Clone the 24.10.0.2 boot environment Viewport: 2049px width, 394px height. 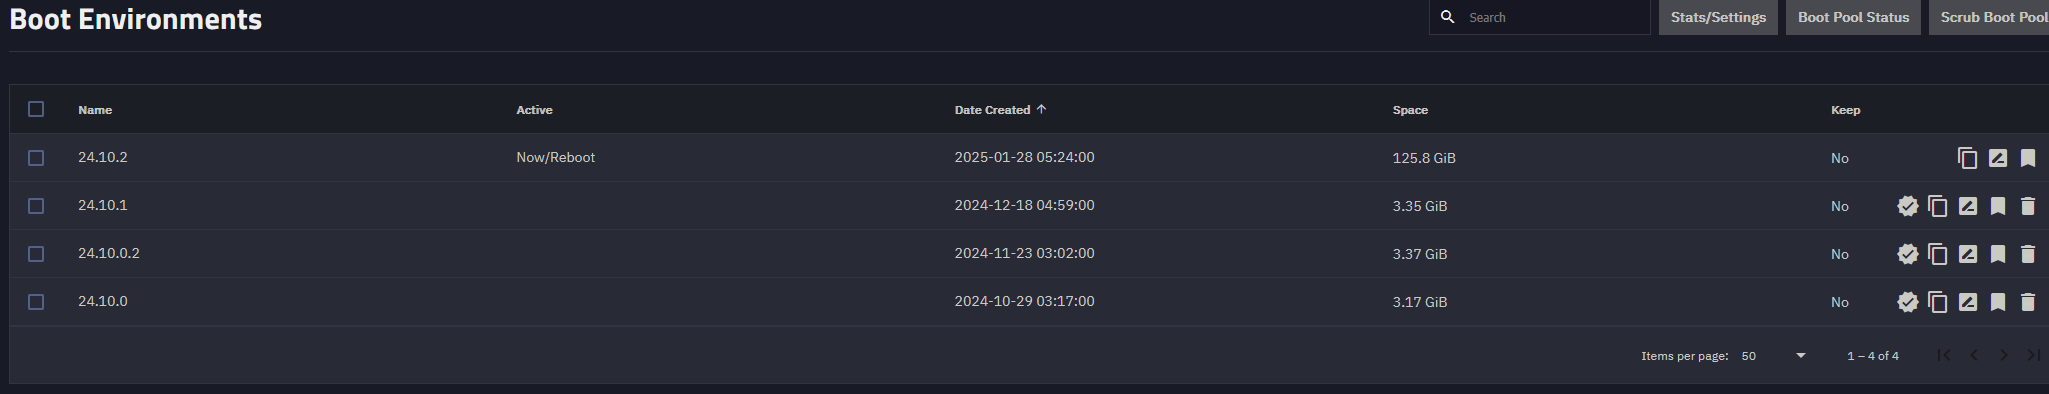[x=1937, y=254]
